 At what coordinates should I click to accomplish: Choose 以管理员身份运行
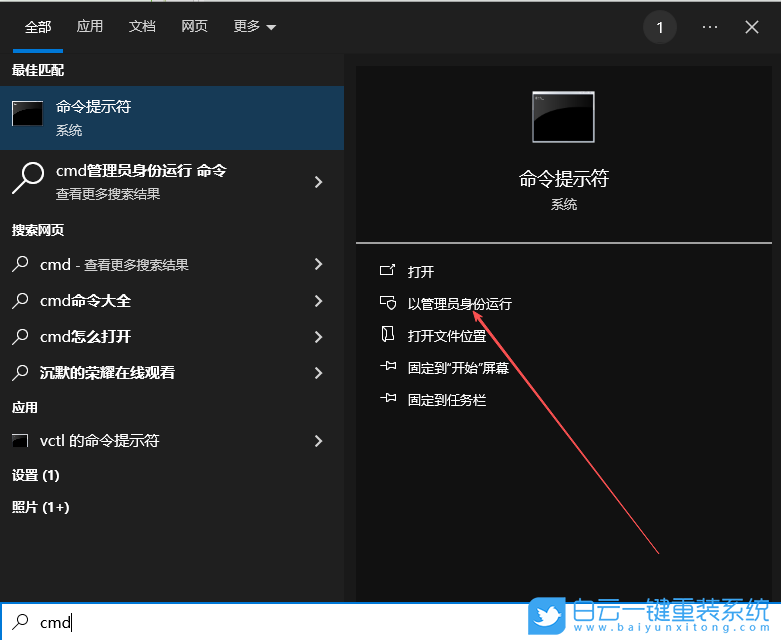click(460, 304)
